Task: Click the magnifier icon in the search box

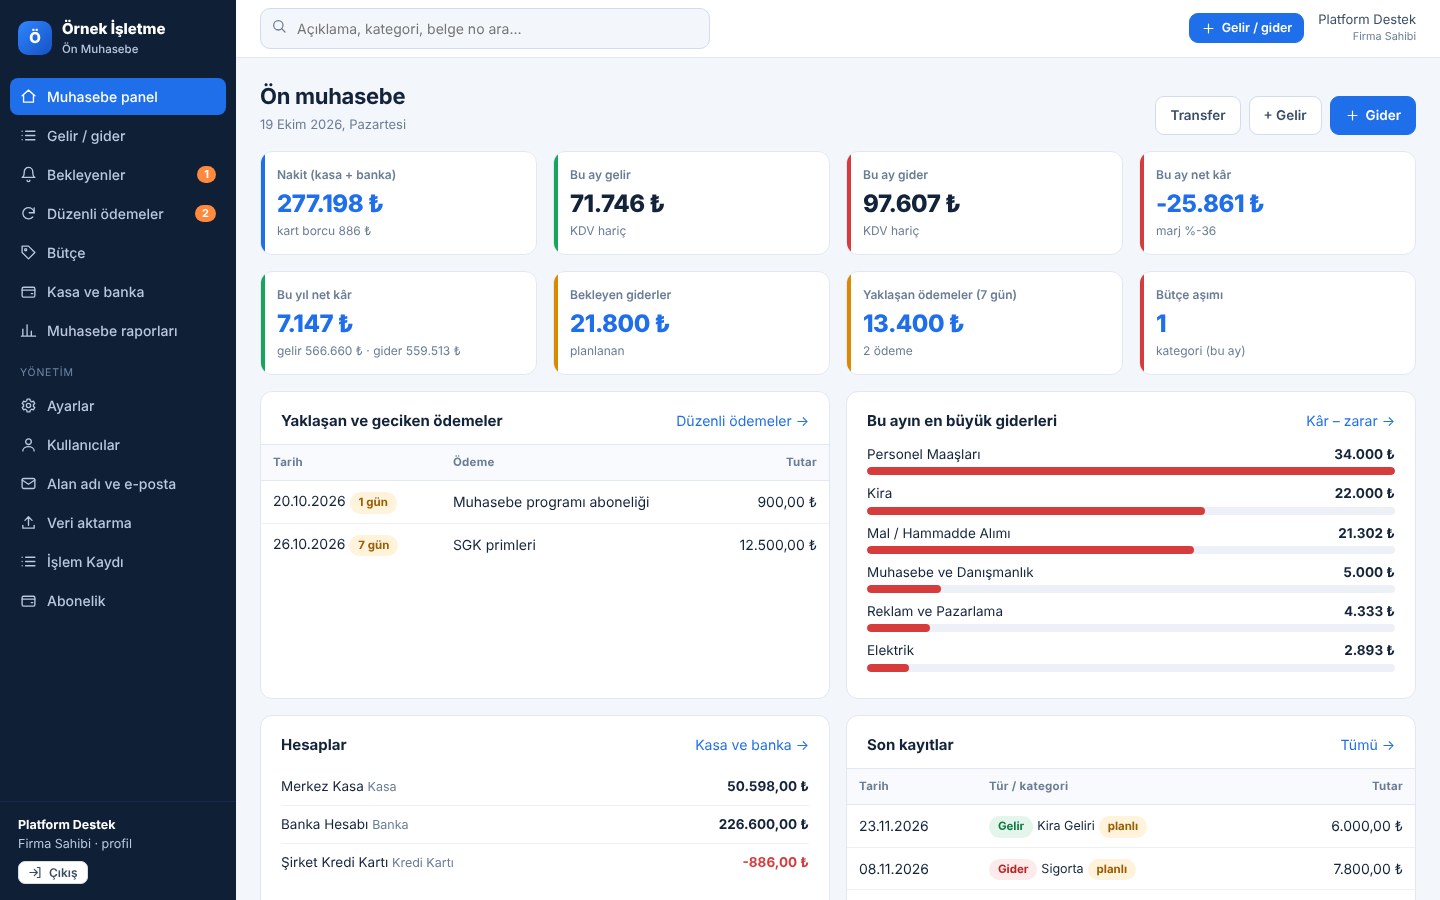Action: [x=280, y=28]
